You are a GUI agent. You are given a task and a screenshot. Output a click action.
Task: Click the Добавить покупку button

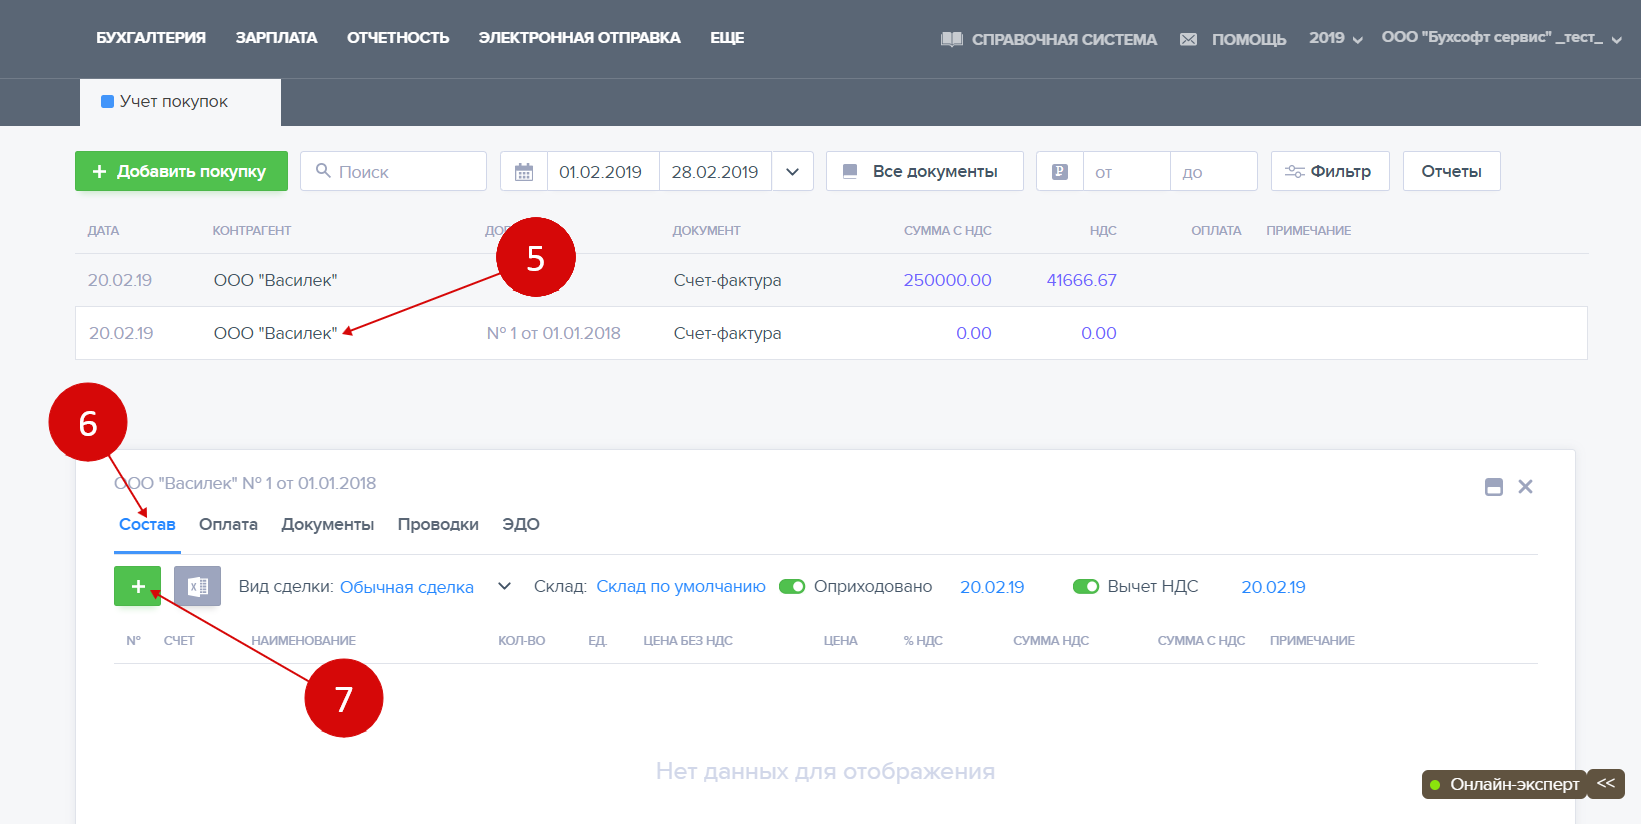point(181,171)
